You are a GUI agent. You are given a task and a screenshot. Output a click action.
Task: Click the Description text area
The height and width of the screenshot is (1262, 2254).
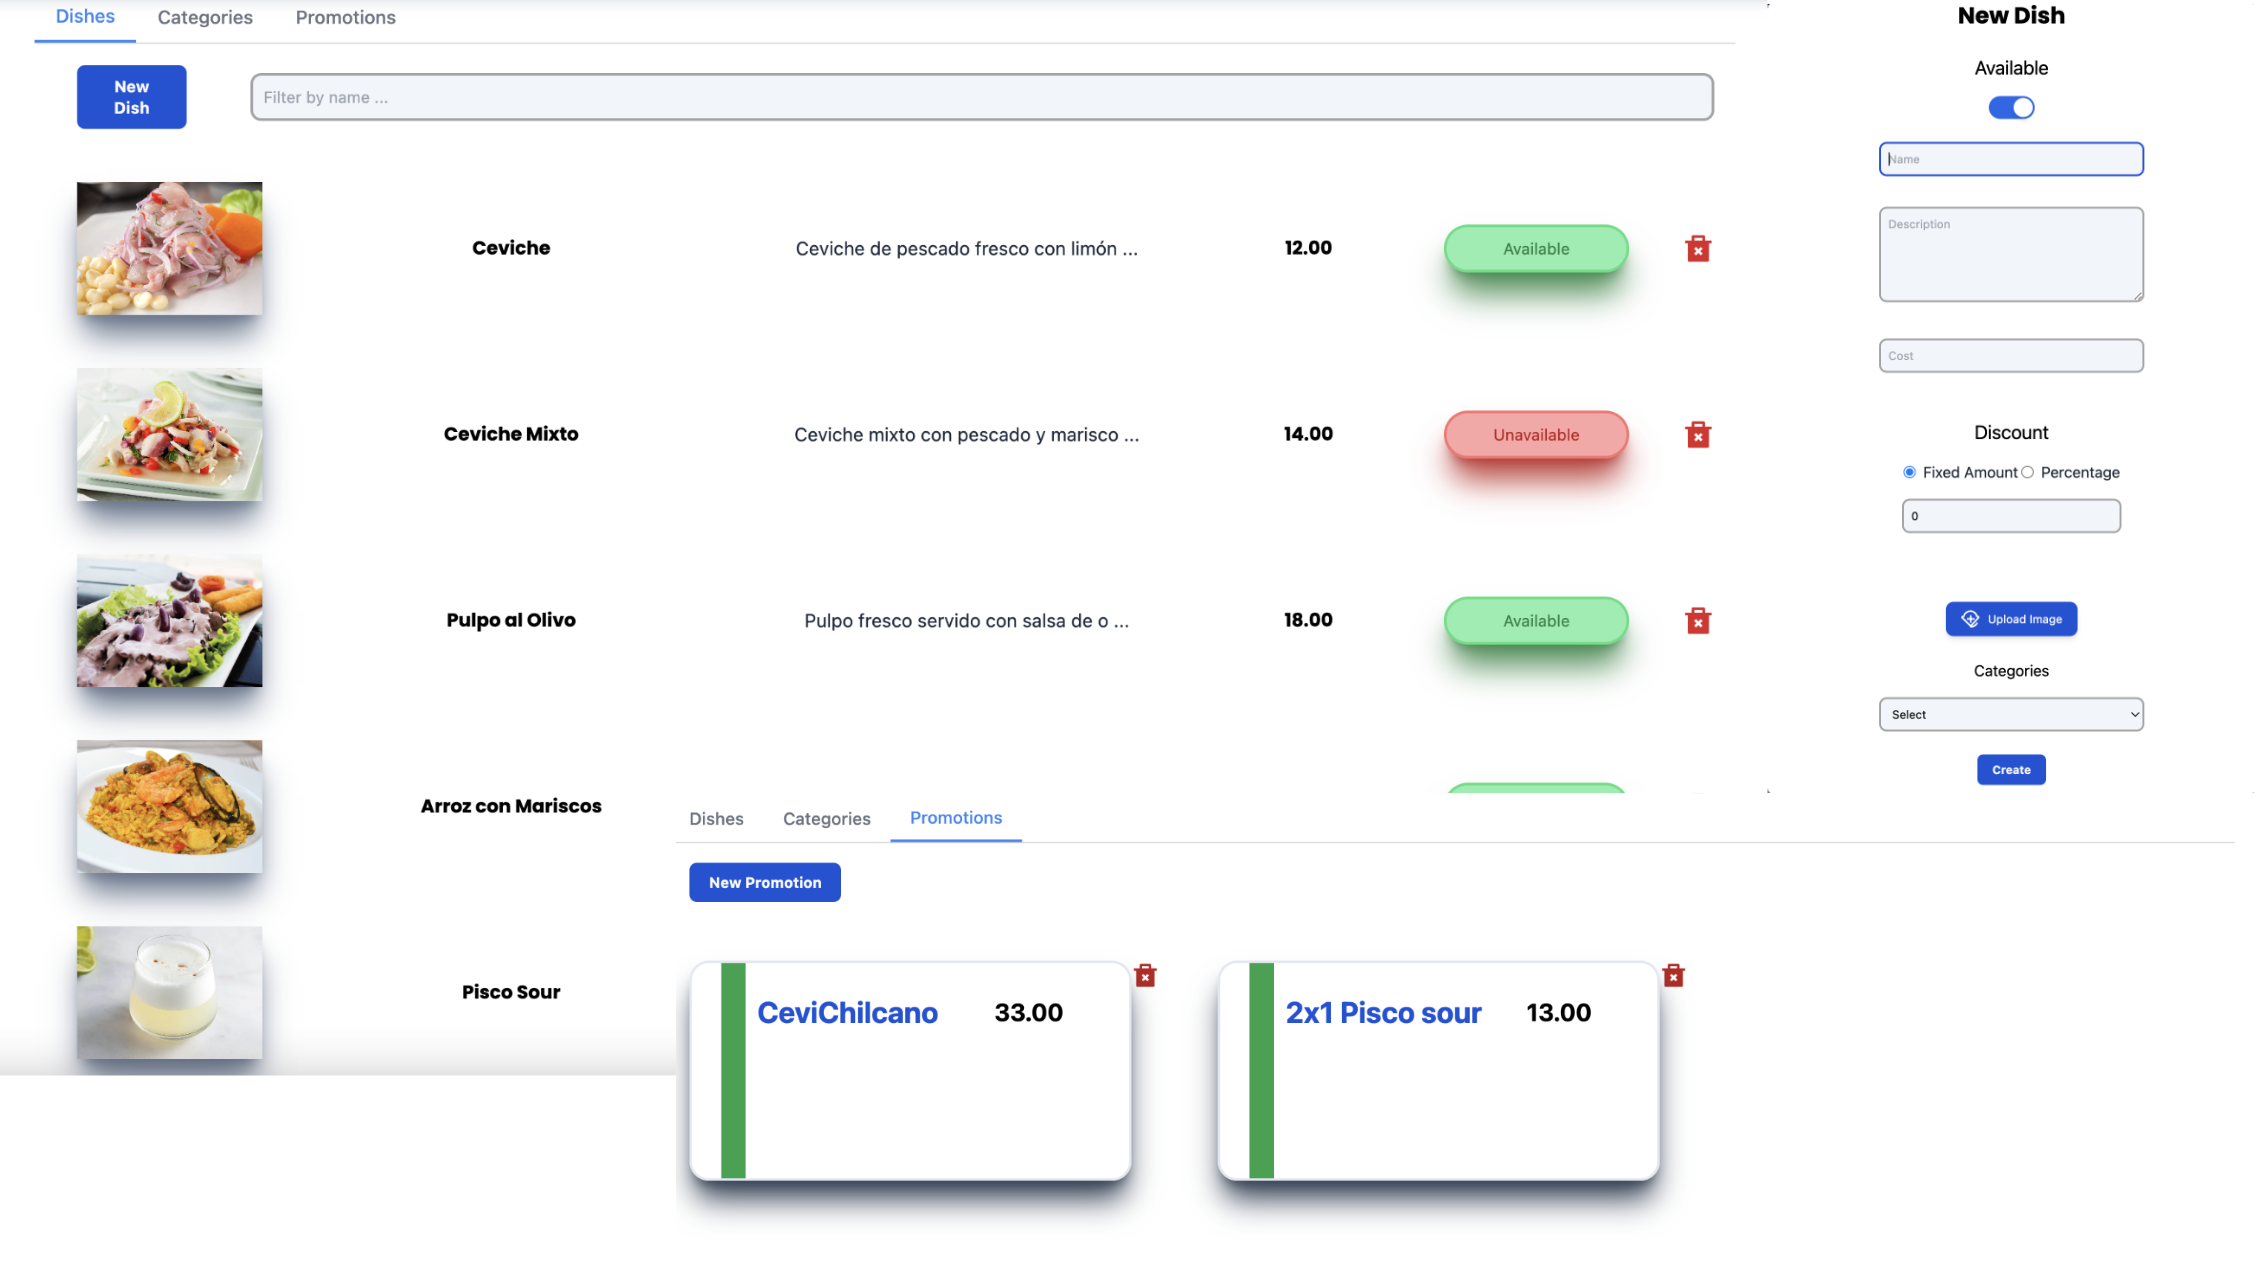coord(2011,254)
